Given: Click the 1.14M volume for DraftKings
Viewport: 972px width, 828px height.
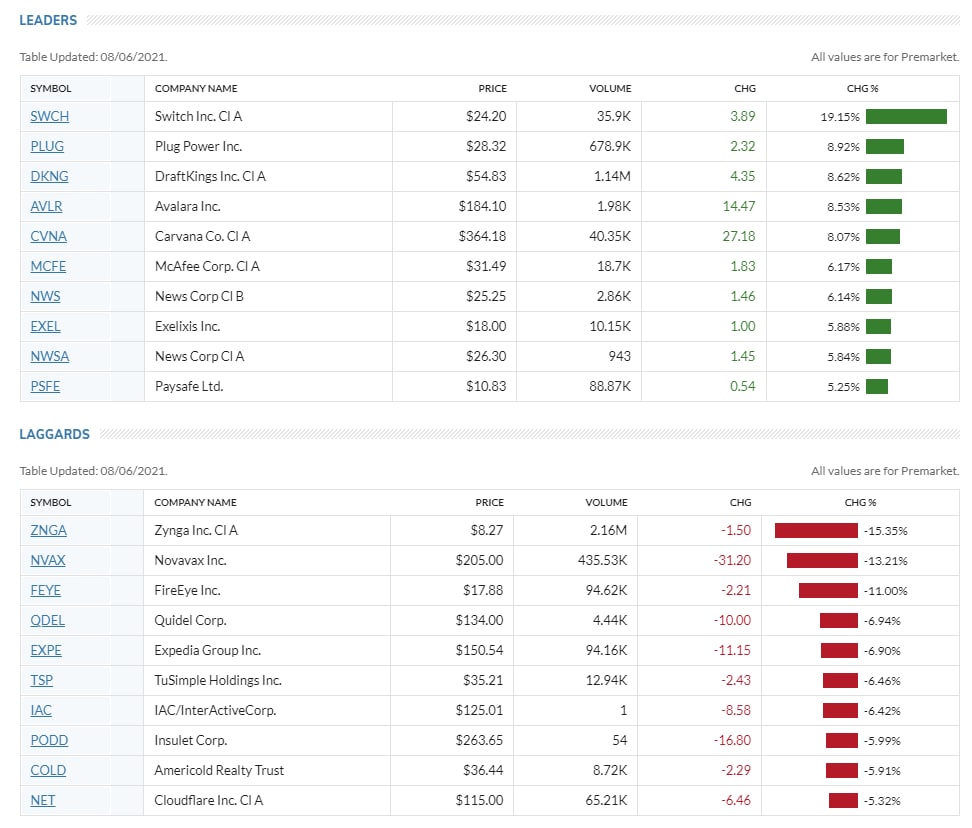Looking at the screenshot, I should [612, 177].
